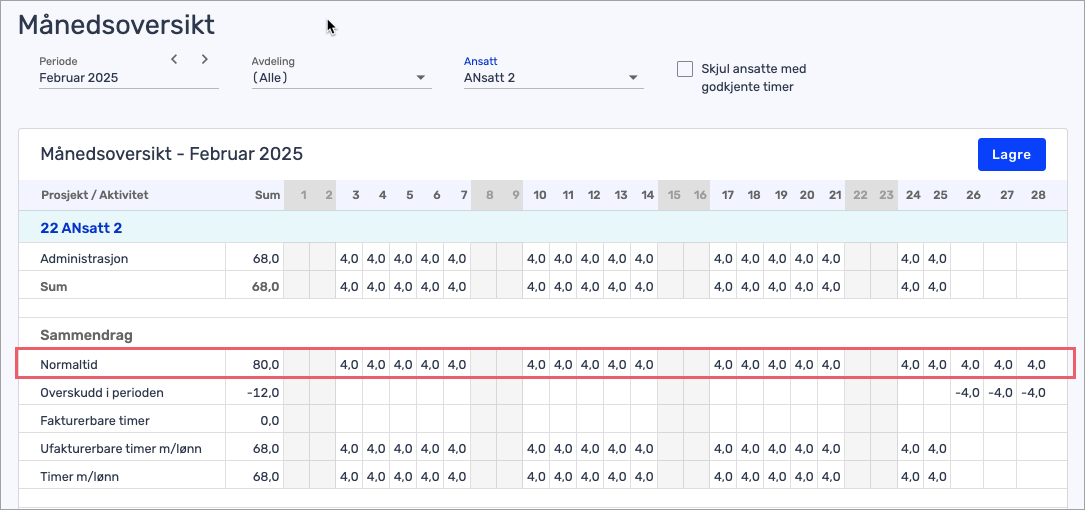Open the 22 ANsatt 2 employee link
This screenshot has width=1085, height=510.
point(82,228)
